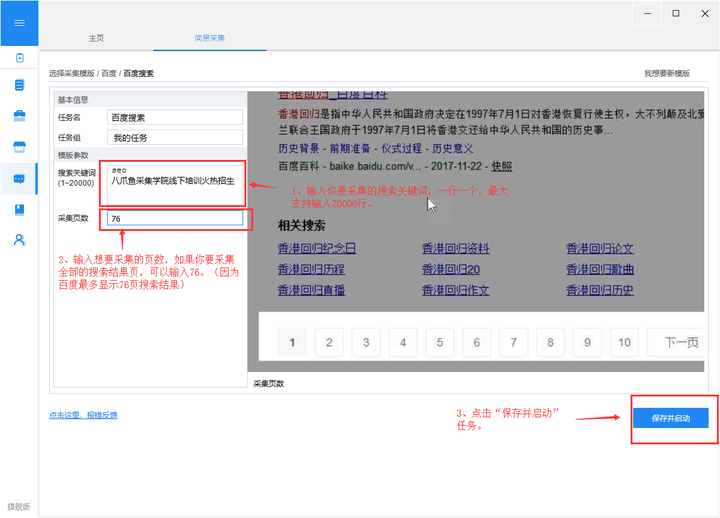This screenshot has height=518, width=720.
Task: Click 香港回归论文 related search link
Action: 600,248
